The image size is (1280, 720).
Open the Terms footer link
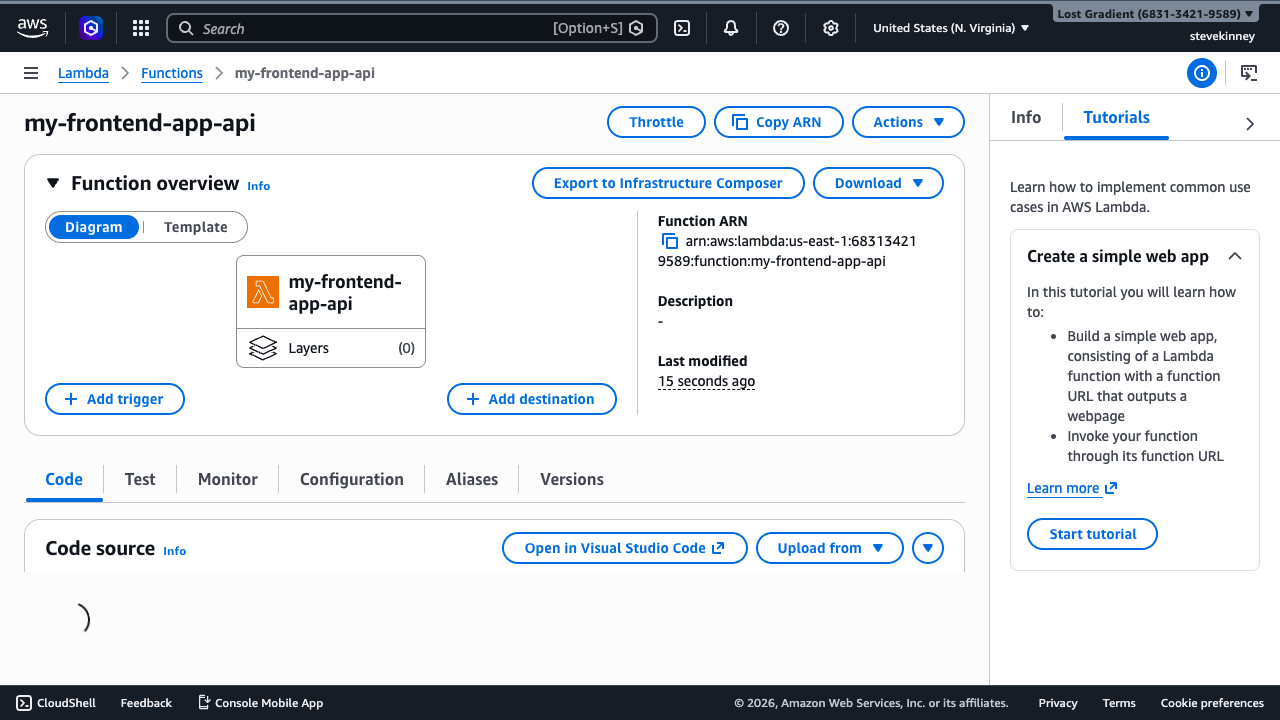pyautogui.click(x=1119, y=703)
